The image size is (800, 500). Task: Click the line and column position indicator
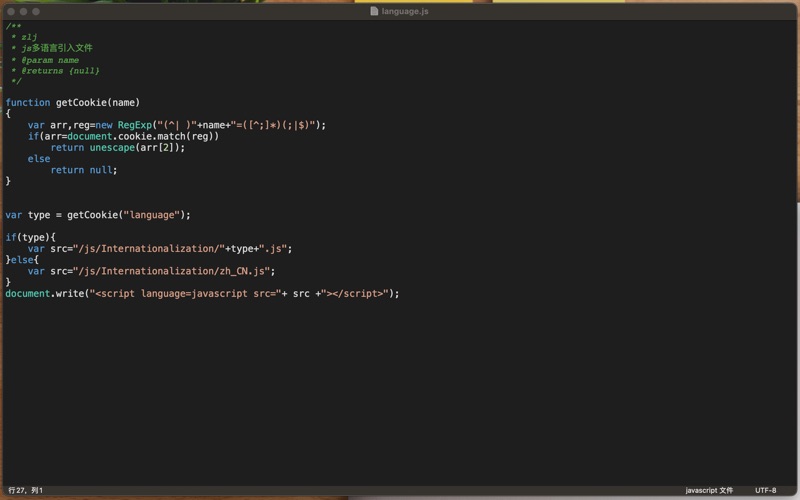(26, 490)
